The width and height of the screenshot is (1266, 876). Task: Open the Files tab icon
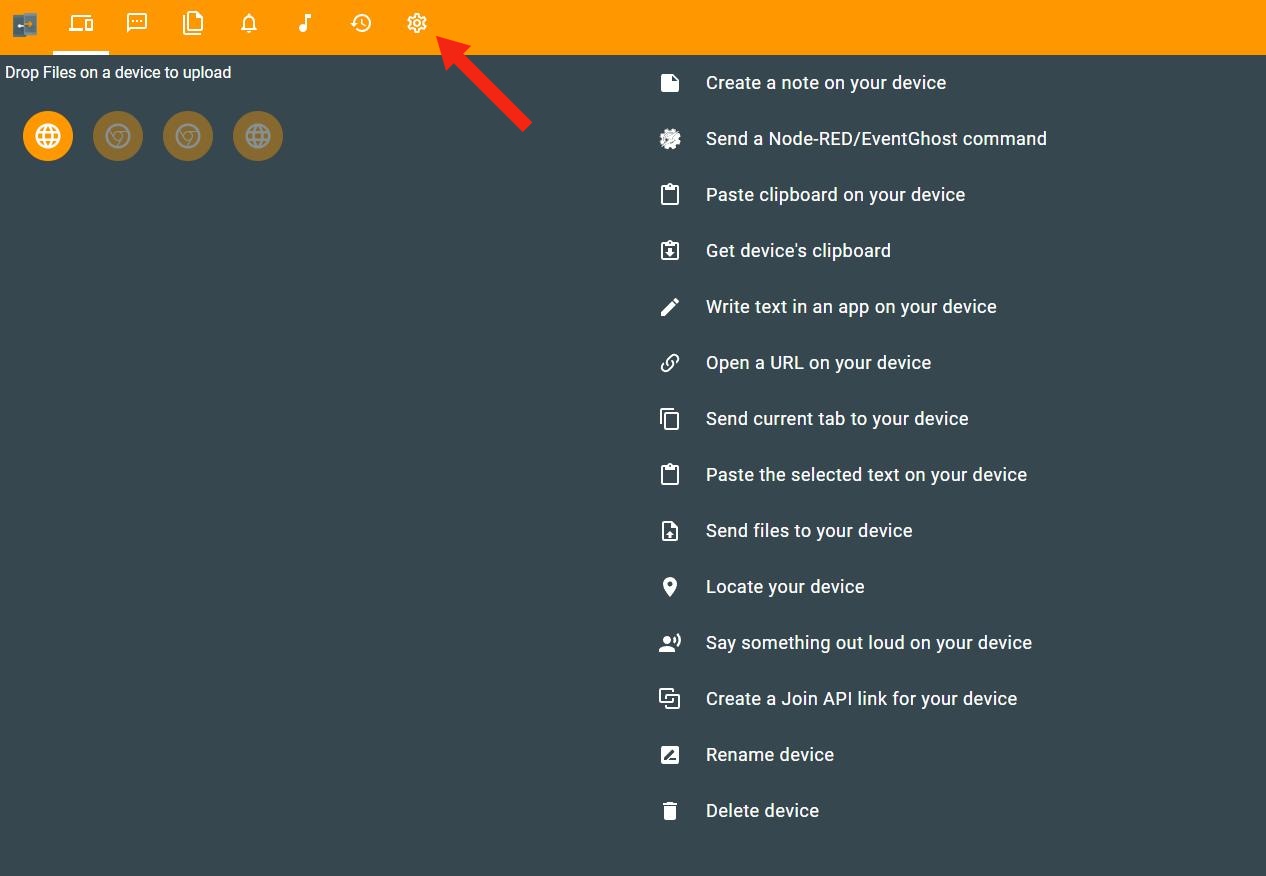(193, 23)
